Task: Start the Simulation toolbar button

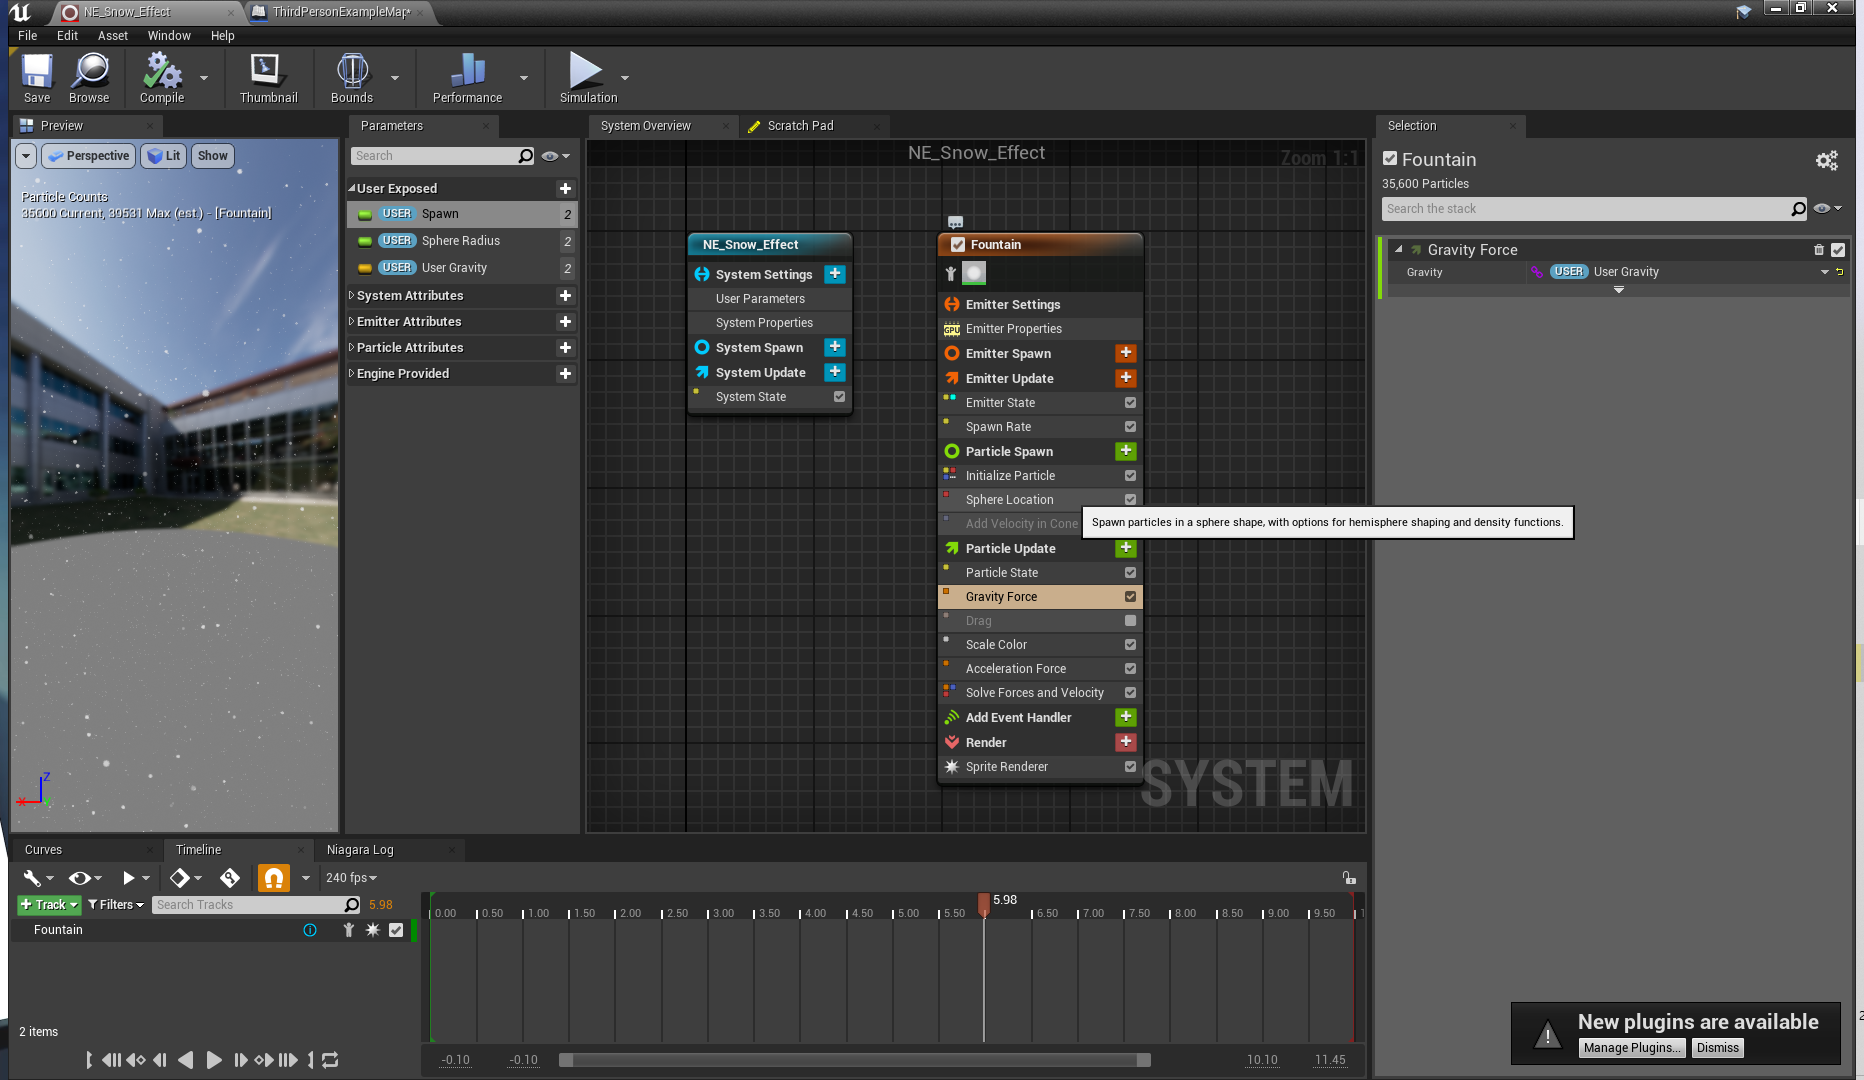Action: (588, 78)
